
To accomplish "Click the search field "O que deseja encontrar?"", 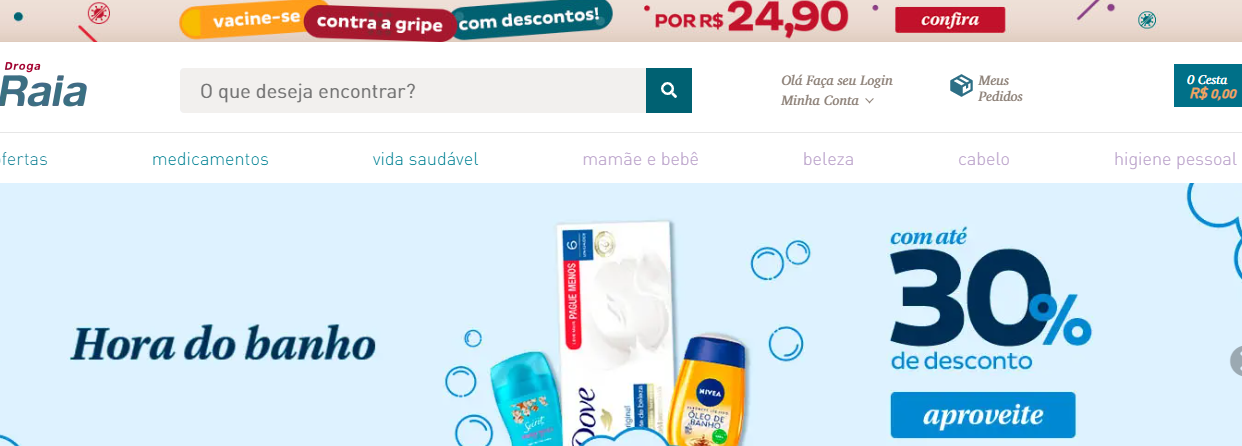I will coord(413,91).
